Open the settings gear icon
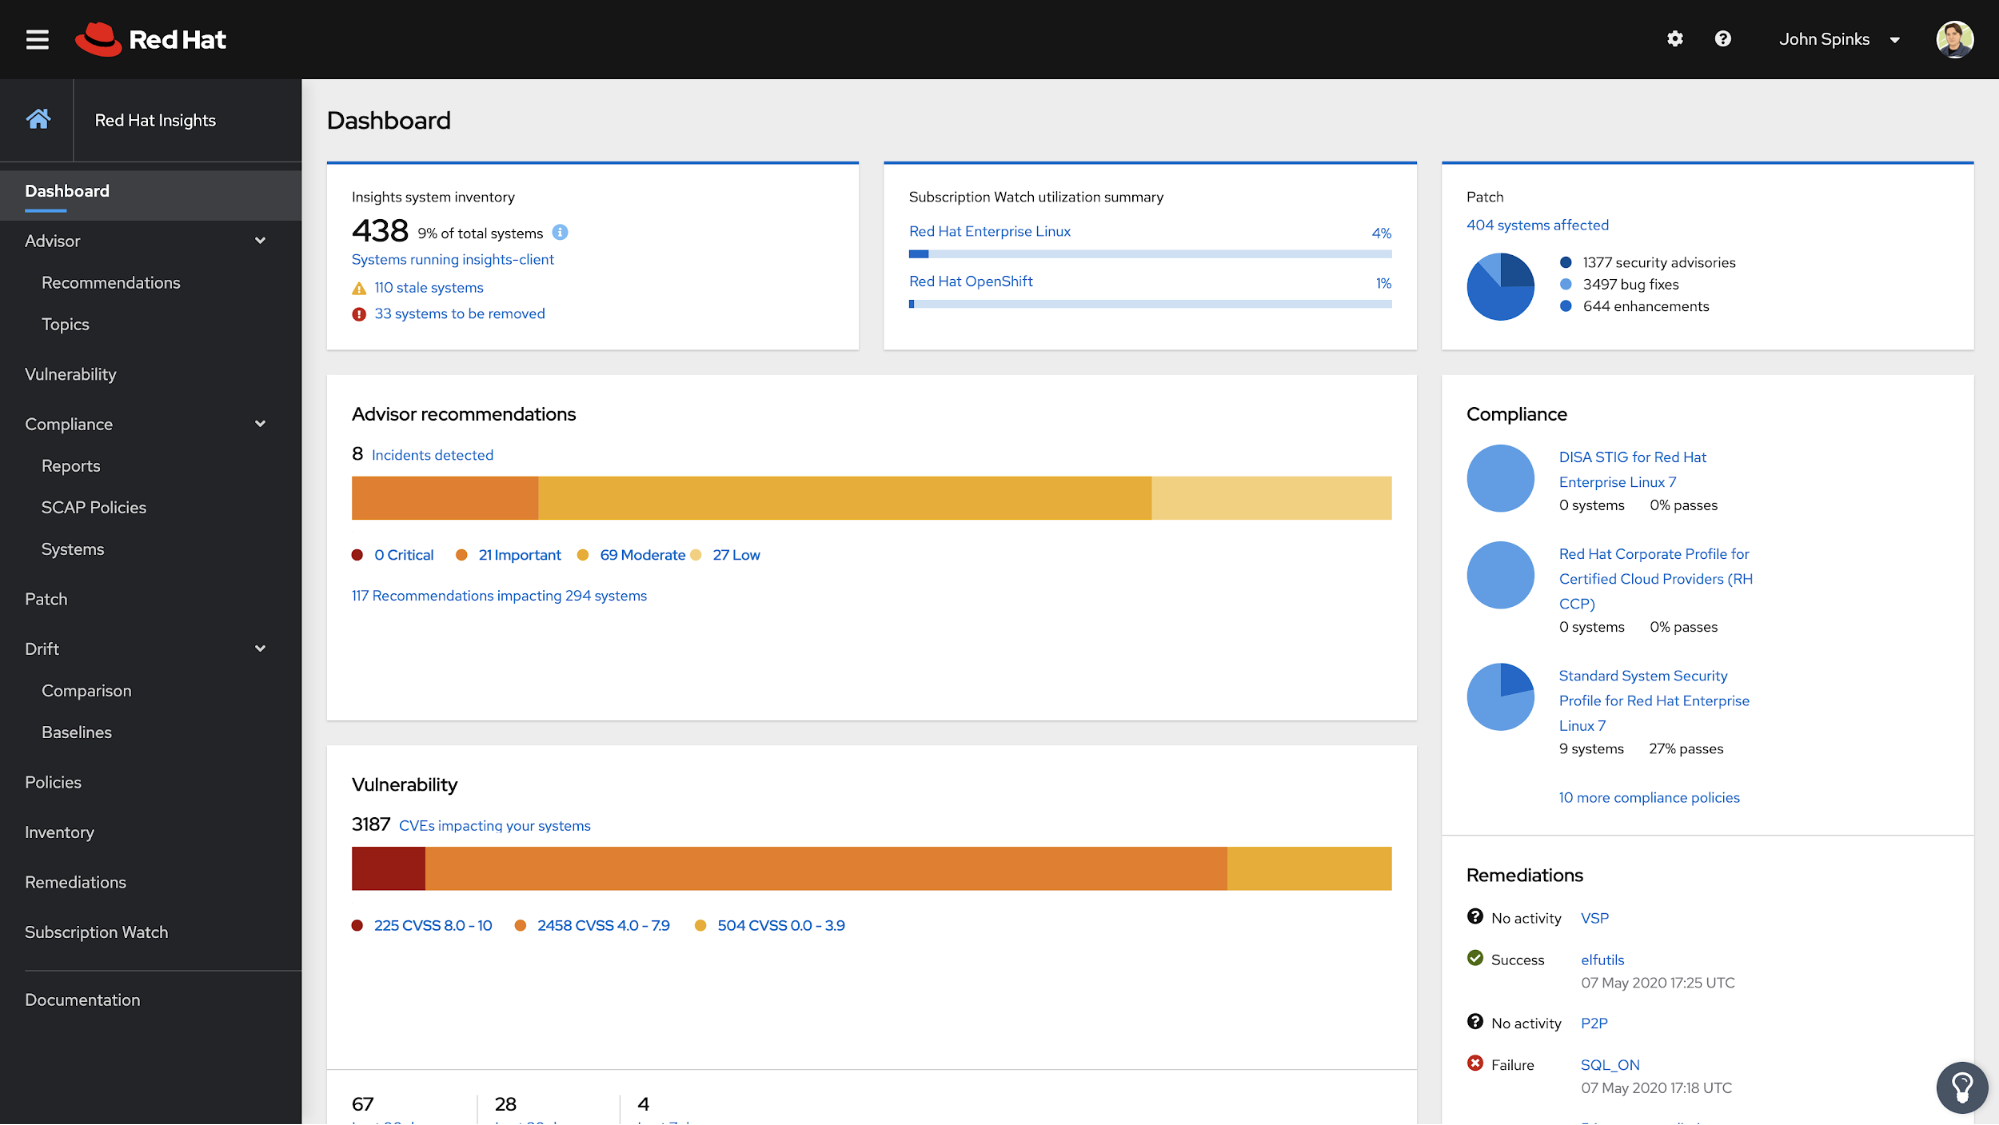The image size is (1999, 1125). 1675,38
